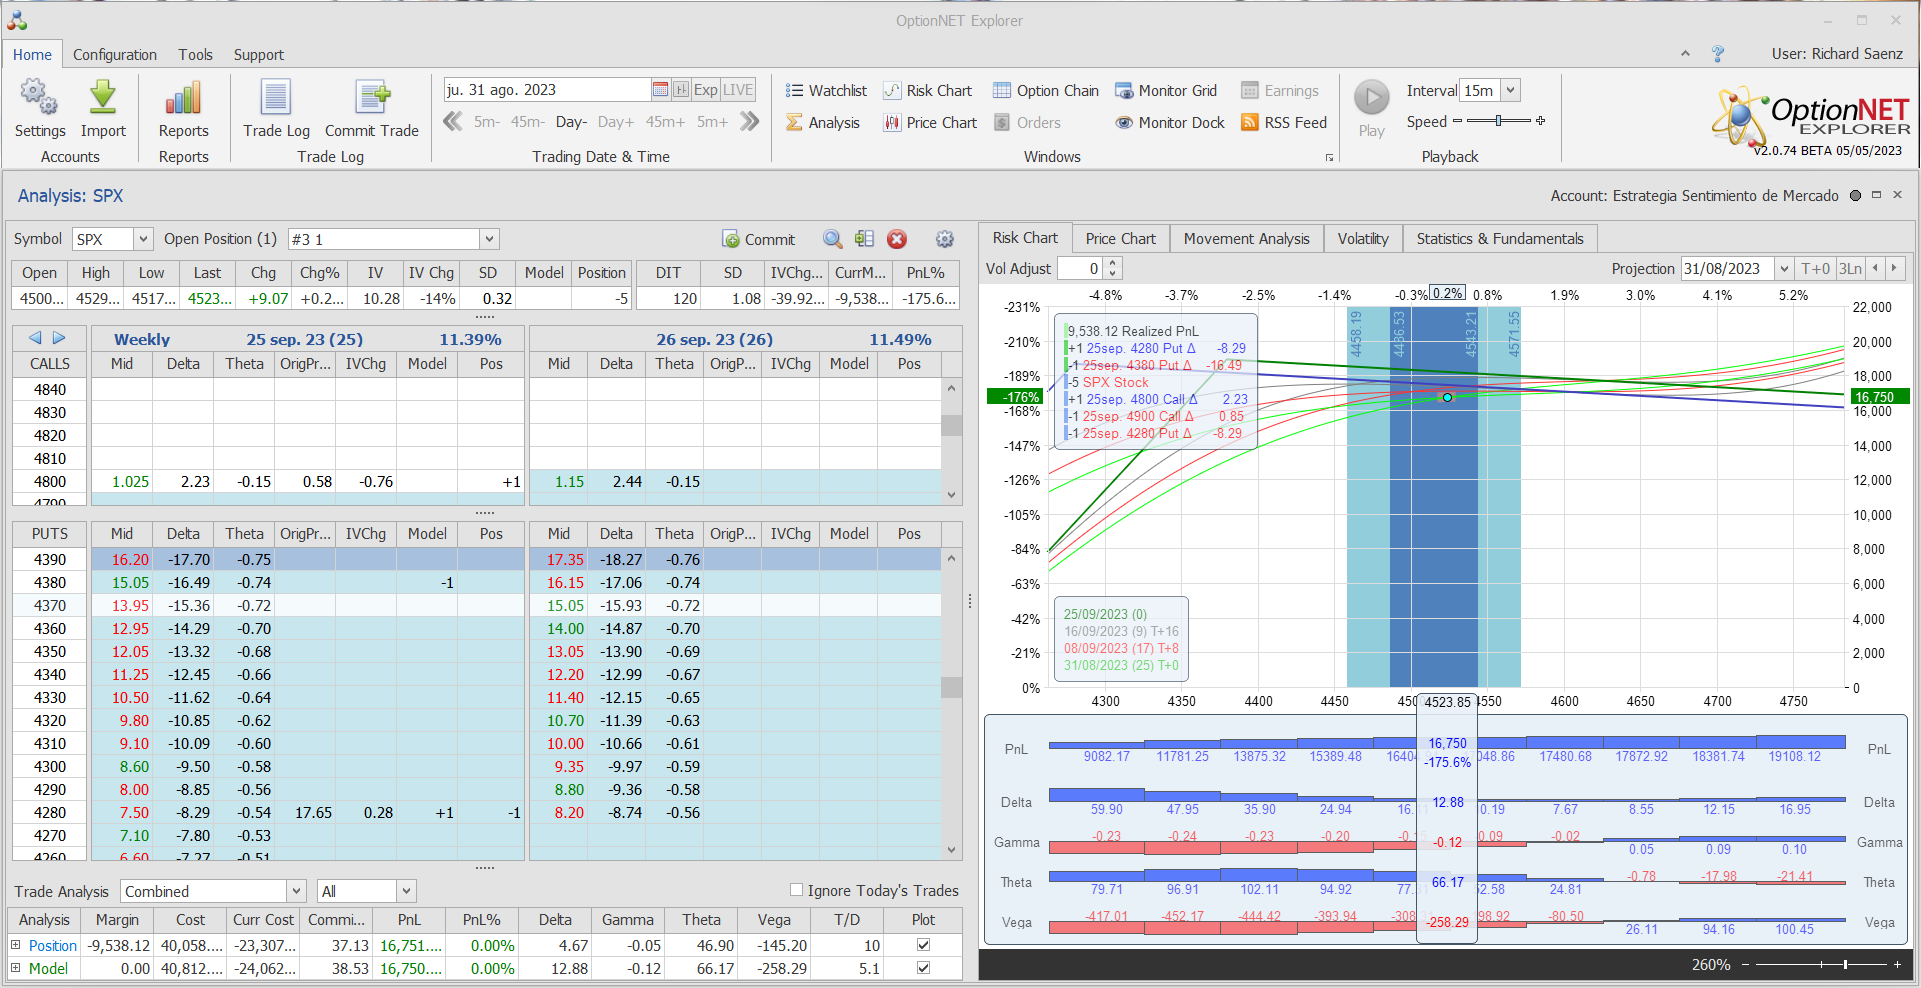Click the LIVE button
This screenshot has height=988, width=1921.
(x=738, y=90)
